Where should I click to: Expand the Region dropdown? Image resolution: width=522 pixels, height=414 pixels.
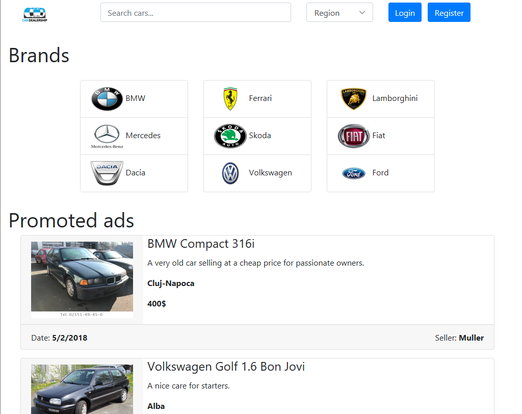[x=340, y=13]
